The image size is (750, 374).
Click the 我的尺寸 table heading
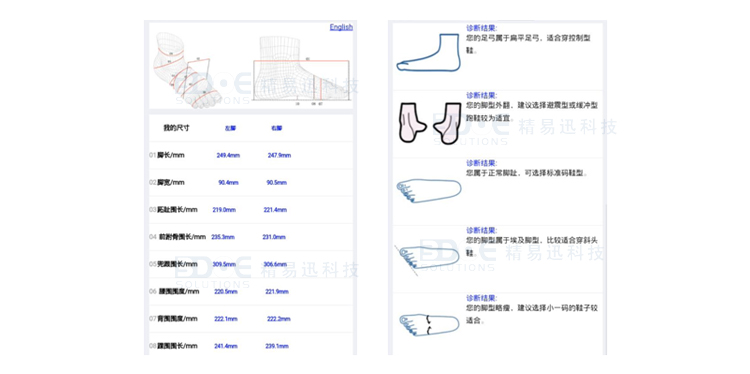tap(176, 128)
